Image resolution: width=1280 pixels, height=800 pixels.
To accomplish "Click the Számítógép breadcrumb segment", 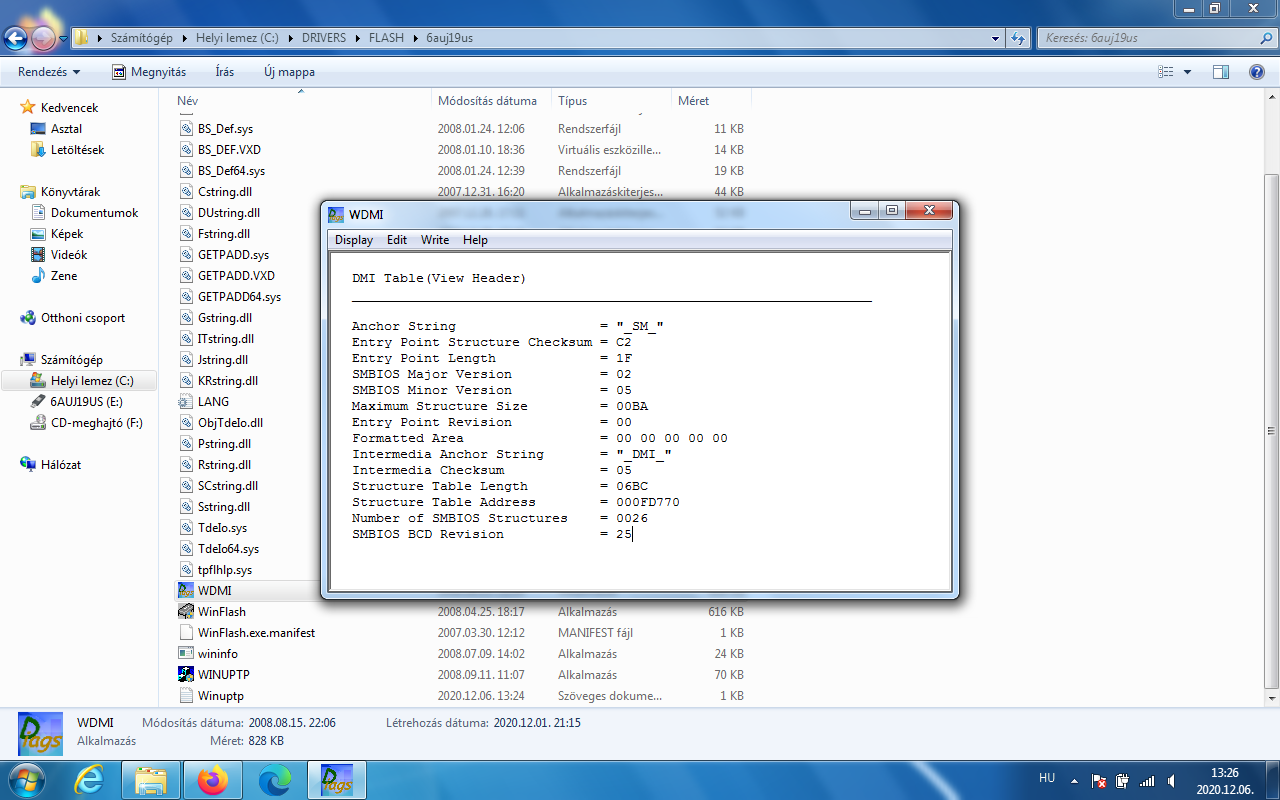I will [142, 38].
